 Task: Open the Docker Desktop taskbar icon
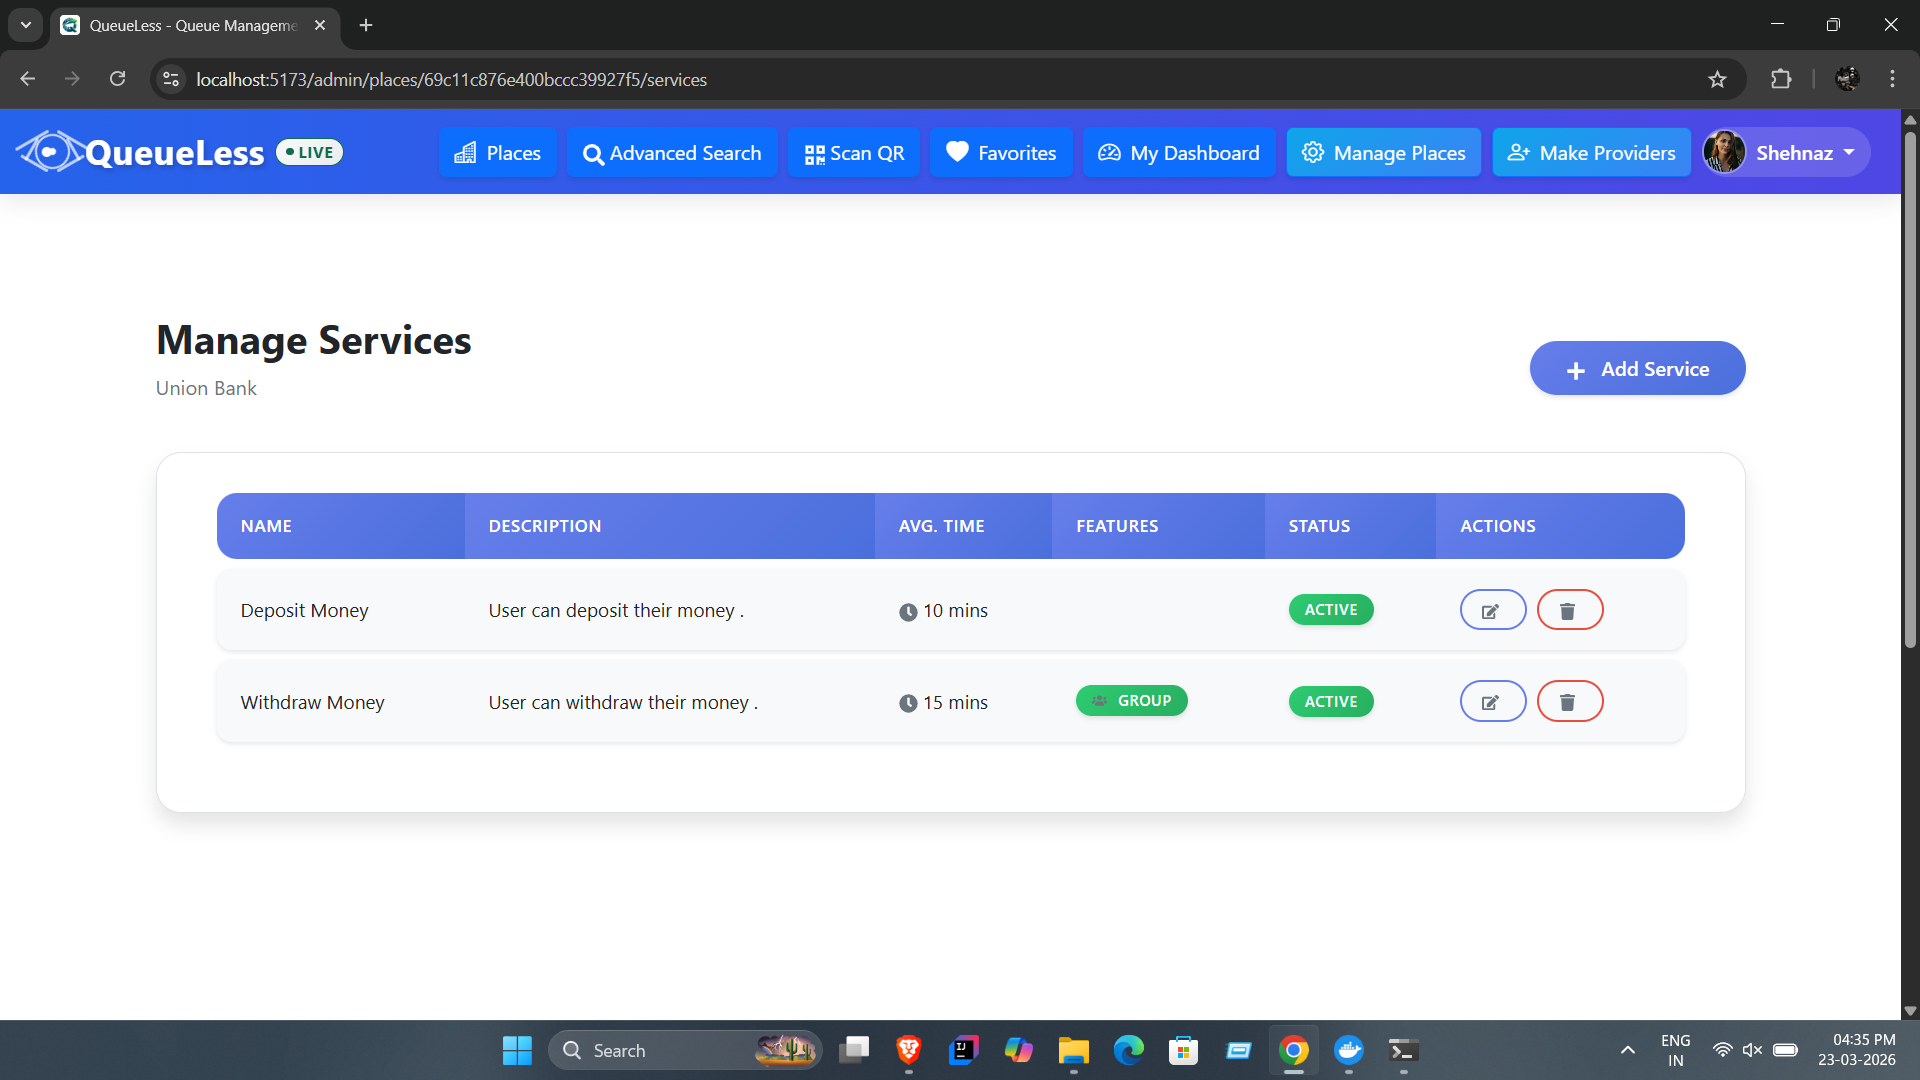[1348, 1050]
